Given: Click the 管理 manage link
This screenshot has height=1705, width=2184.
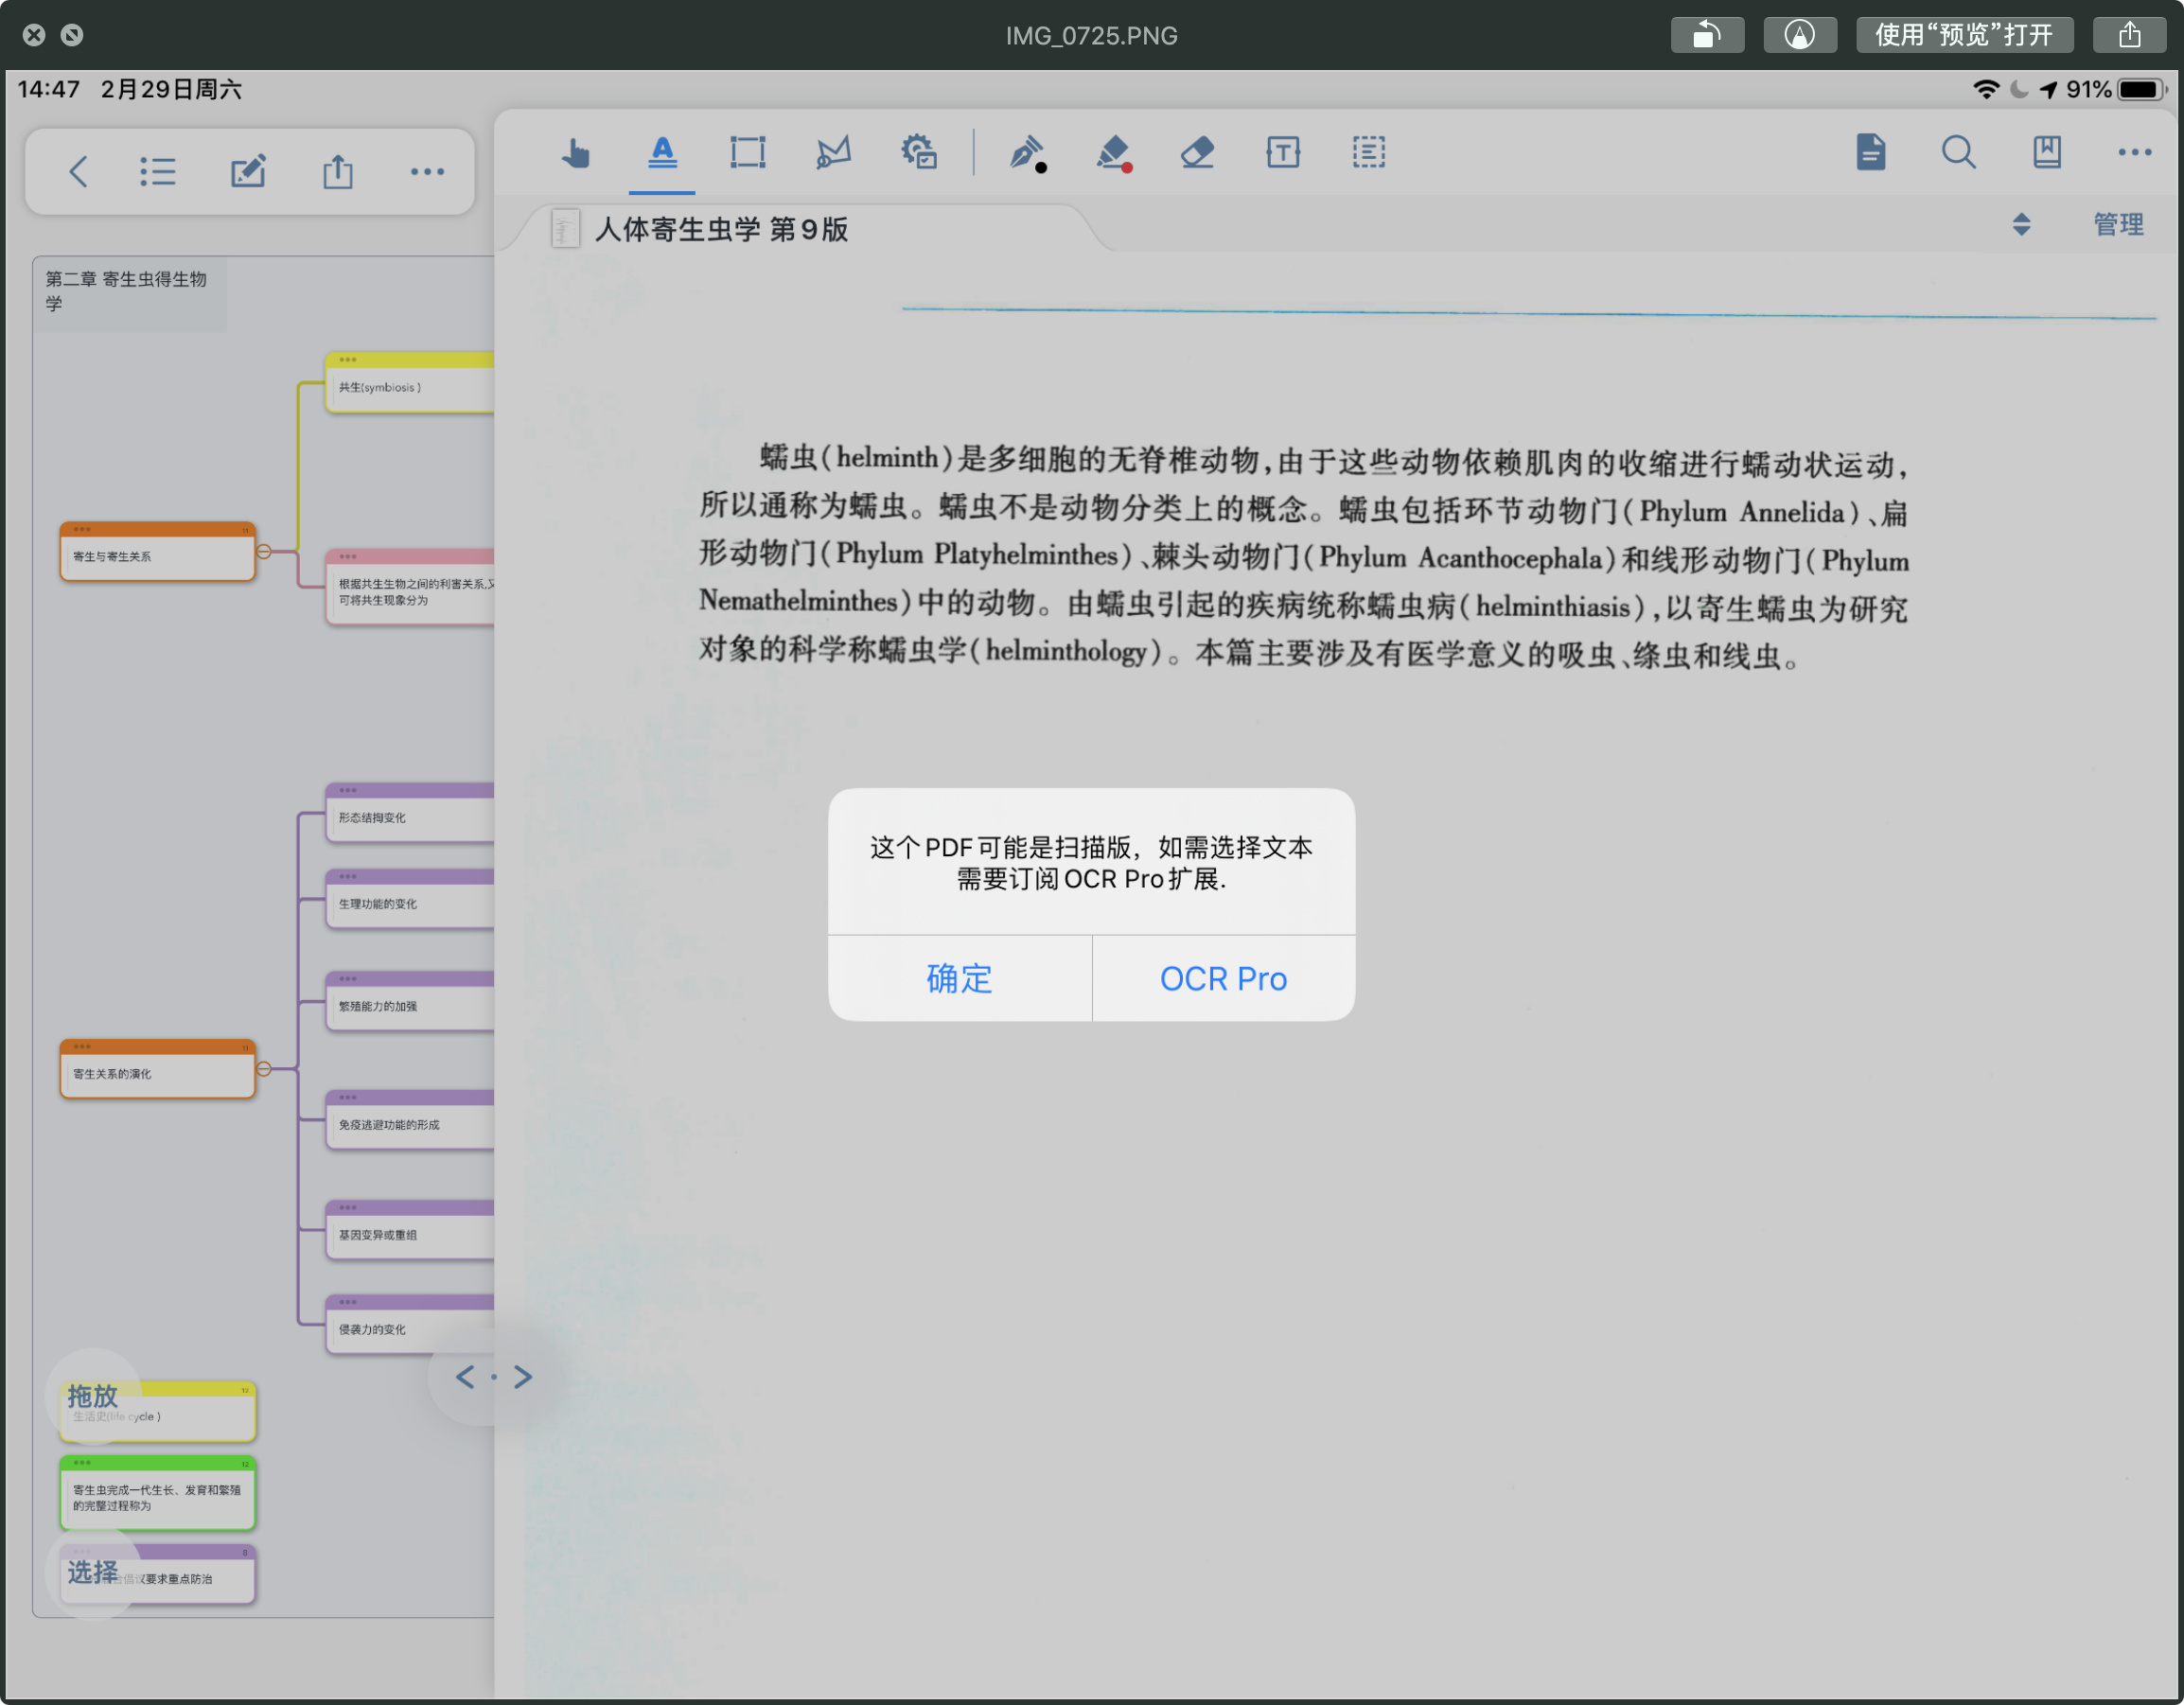Looking at the screenshot, I should coord(2118,224).
